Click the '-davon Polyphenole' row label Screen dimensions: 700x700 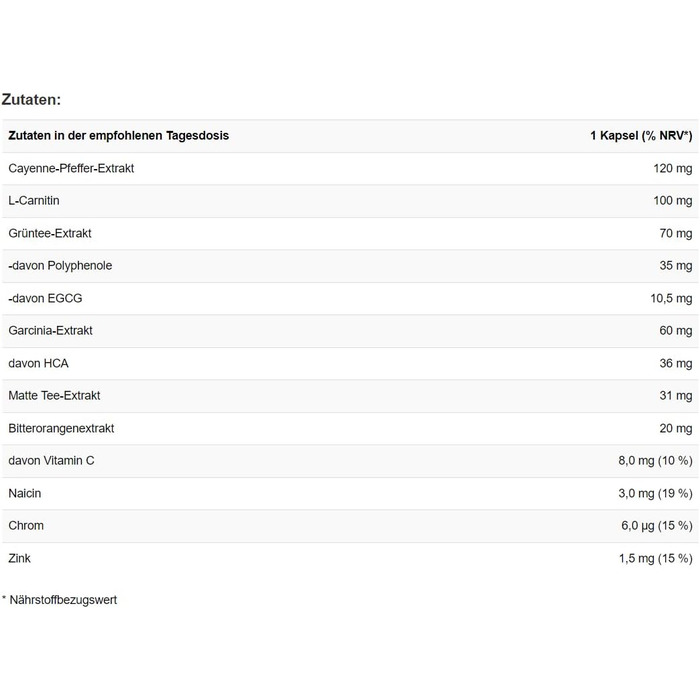click(x=60, y=266)
